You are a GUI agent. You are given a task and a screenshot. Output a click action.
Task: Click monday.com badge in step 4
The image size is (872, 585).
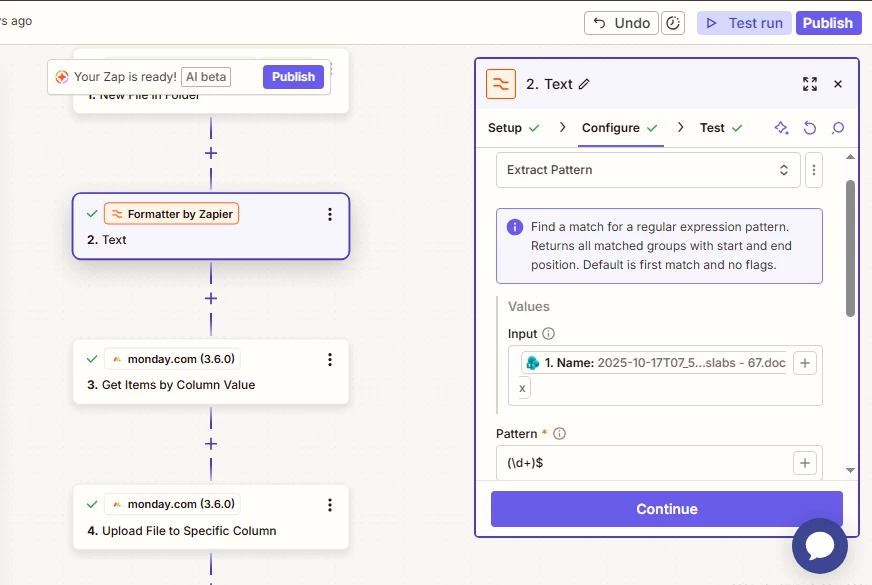(x=172, y=504)
